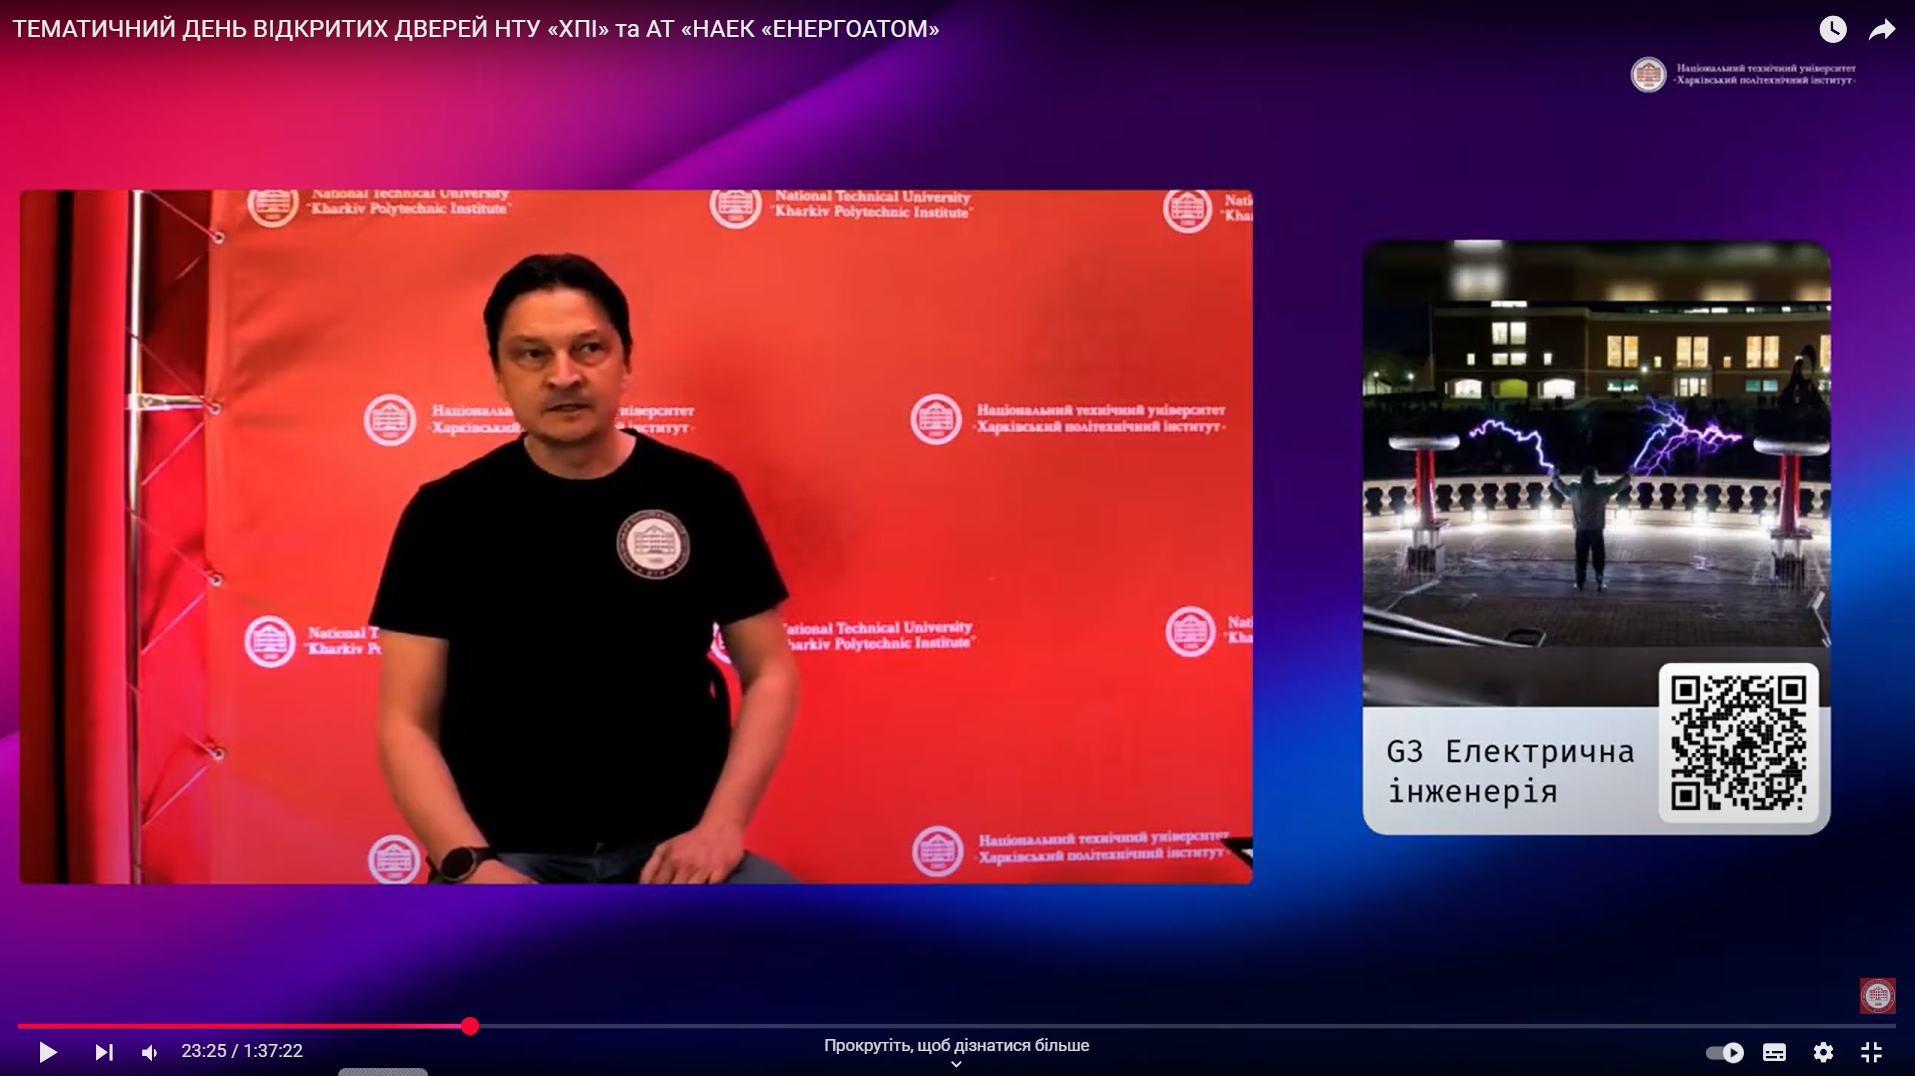Open the Share arrow in the top corner
This screenshot has width=1915, height=1076.
[x=1882, y=29]
